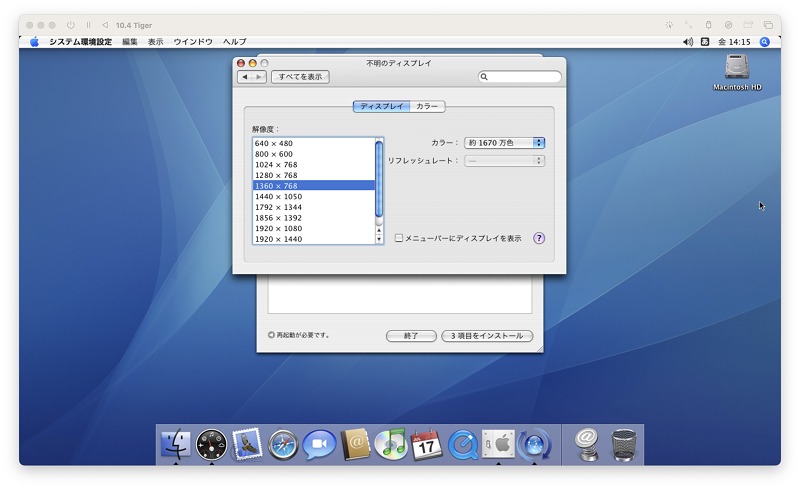Select 1360 × 768 resolution
Viewport: 800px width, 489px height.
click(314, 186)
